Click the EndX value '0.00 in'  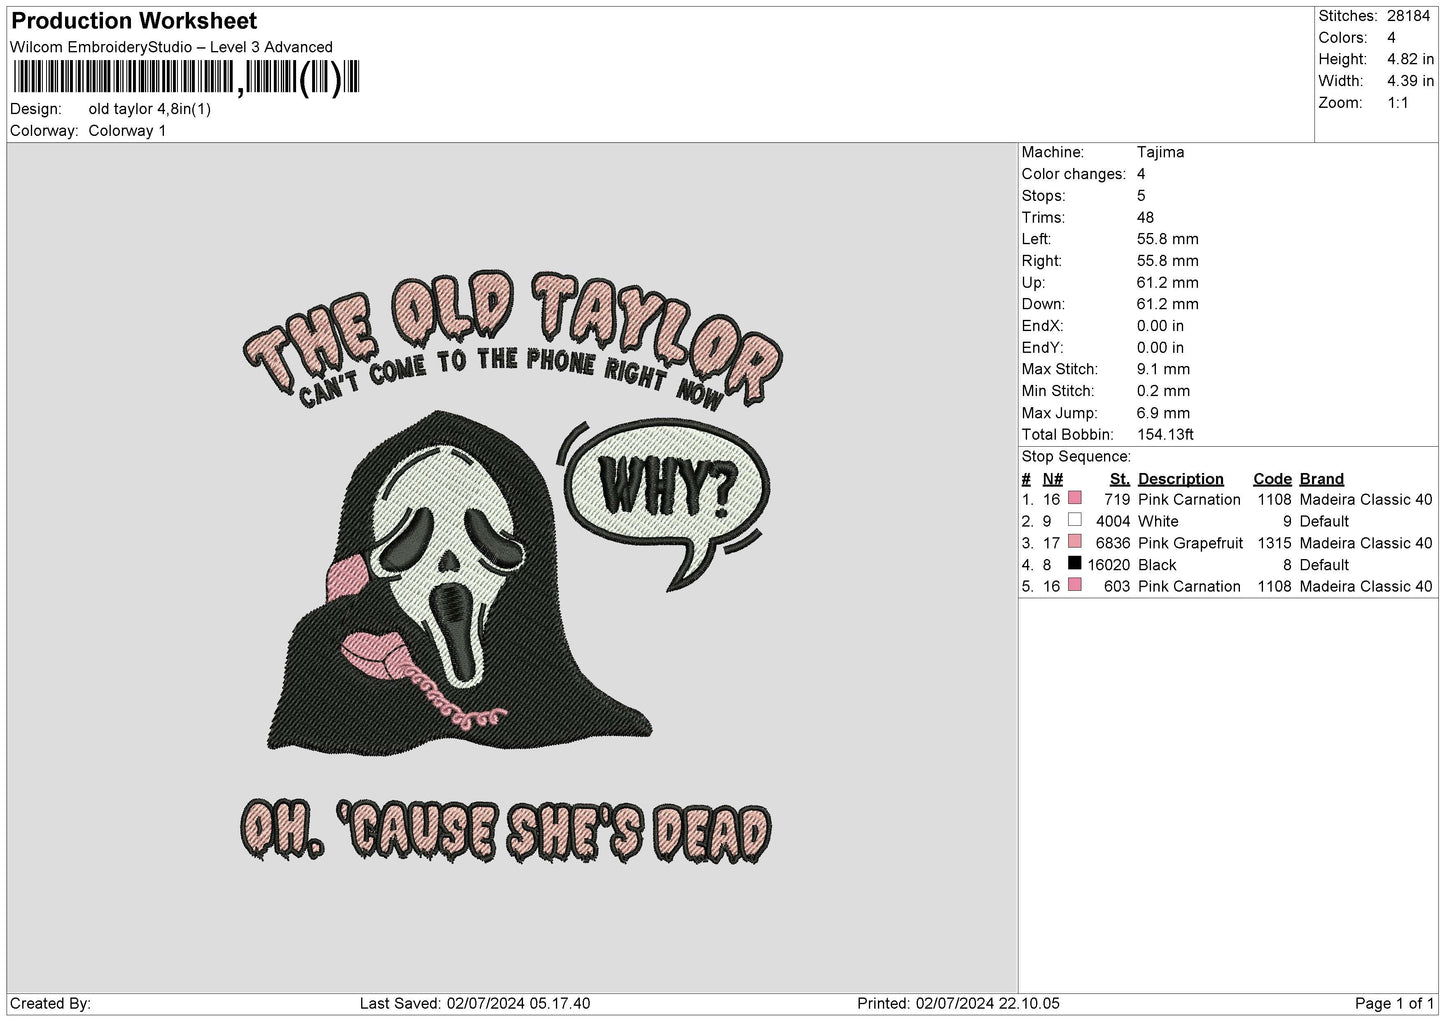pos(1160,326)
